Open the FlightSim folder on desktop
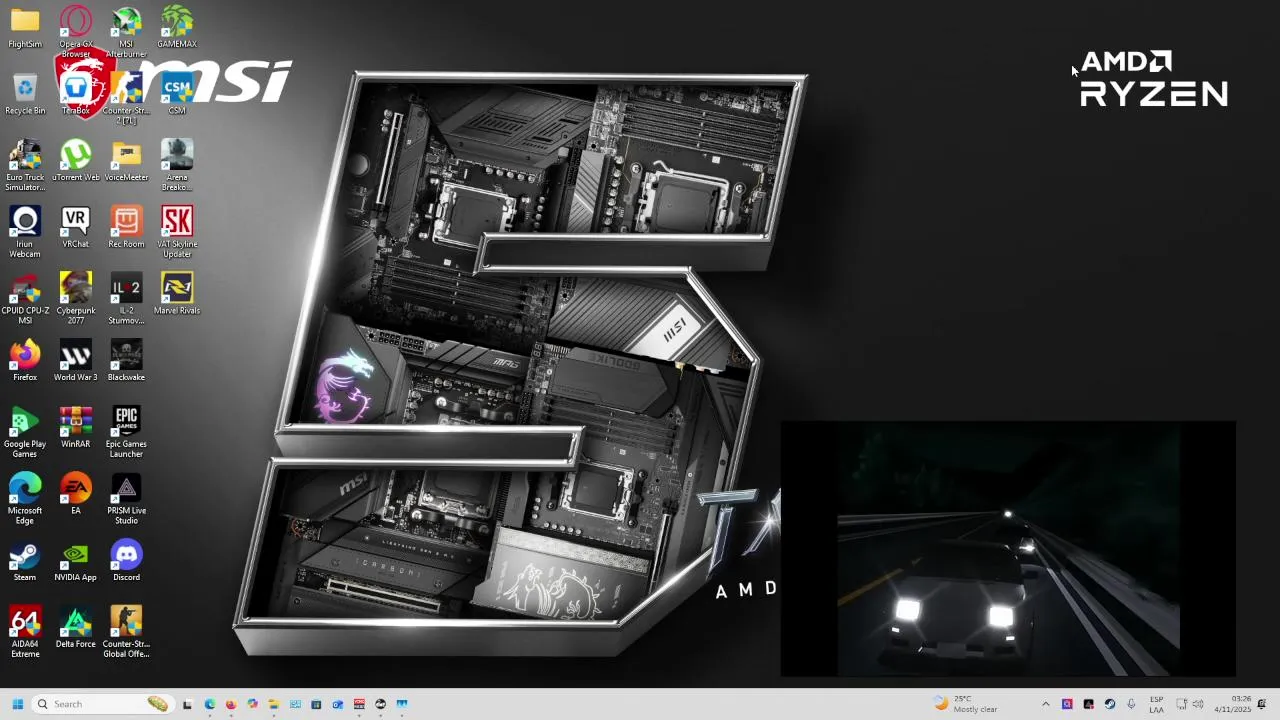1280x720 pixels. pyautogui.click(x=25, y=28)
